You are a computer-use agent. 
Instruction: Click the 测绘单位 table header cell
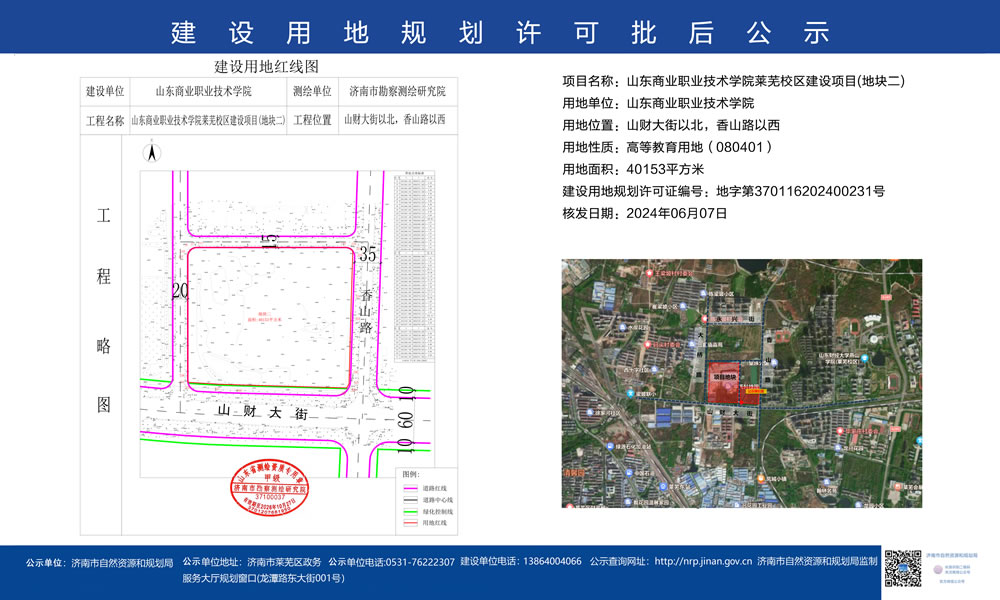[312, 91]
